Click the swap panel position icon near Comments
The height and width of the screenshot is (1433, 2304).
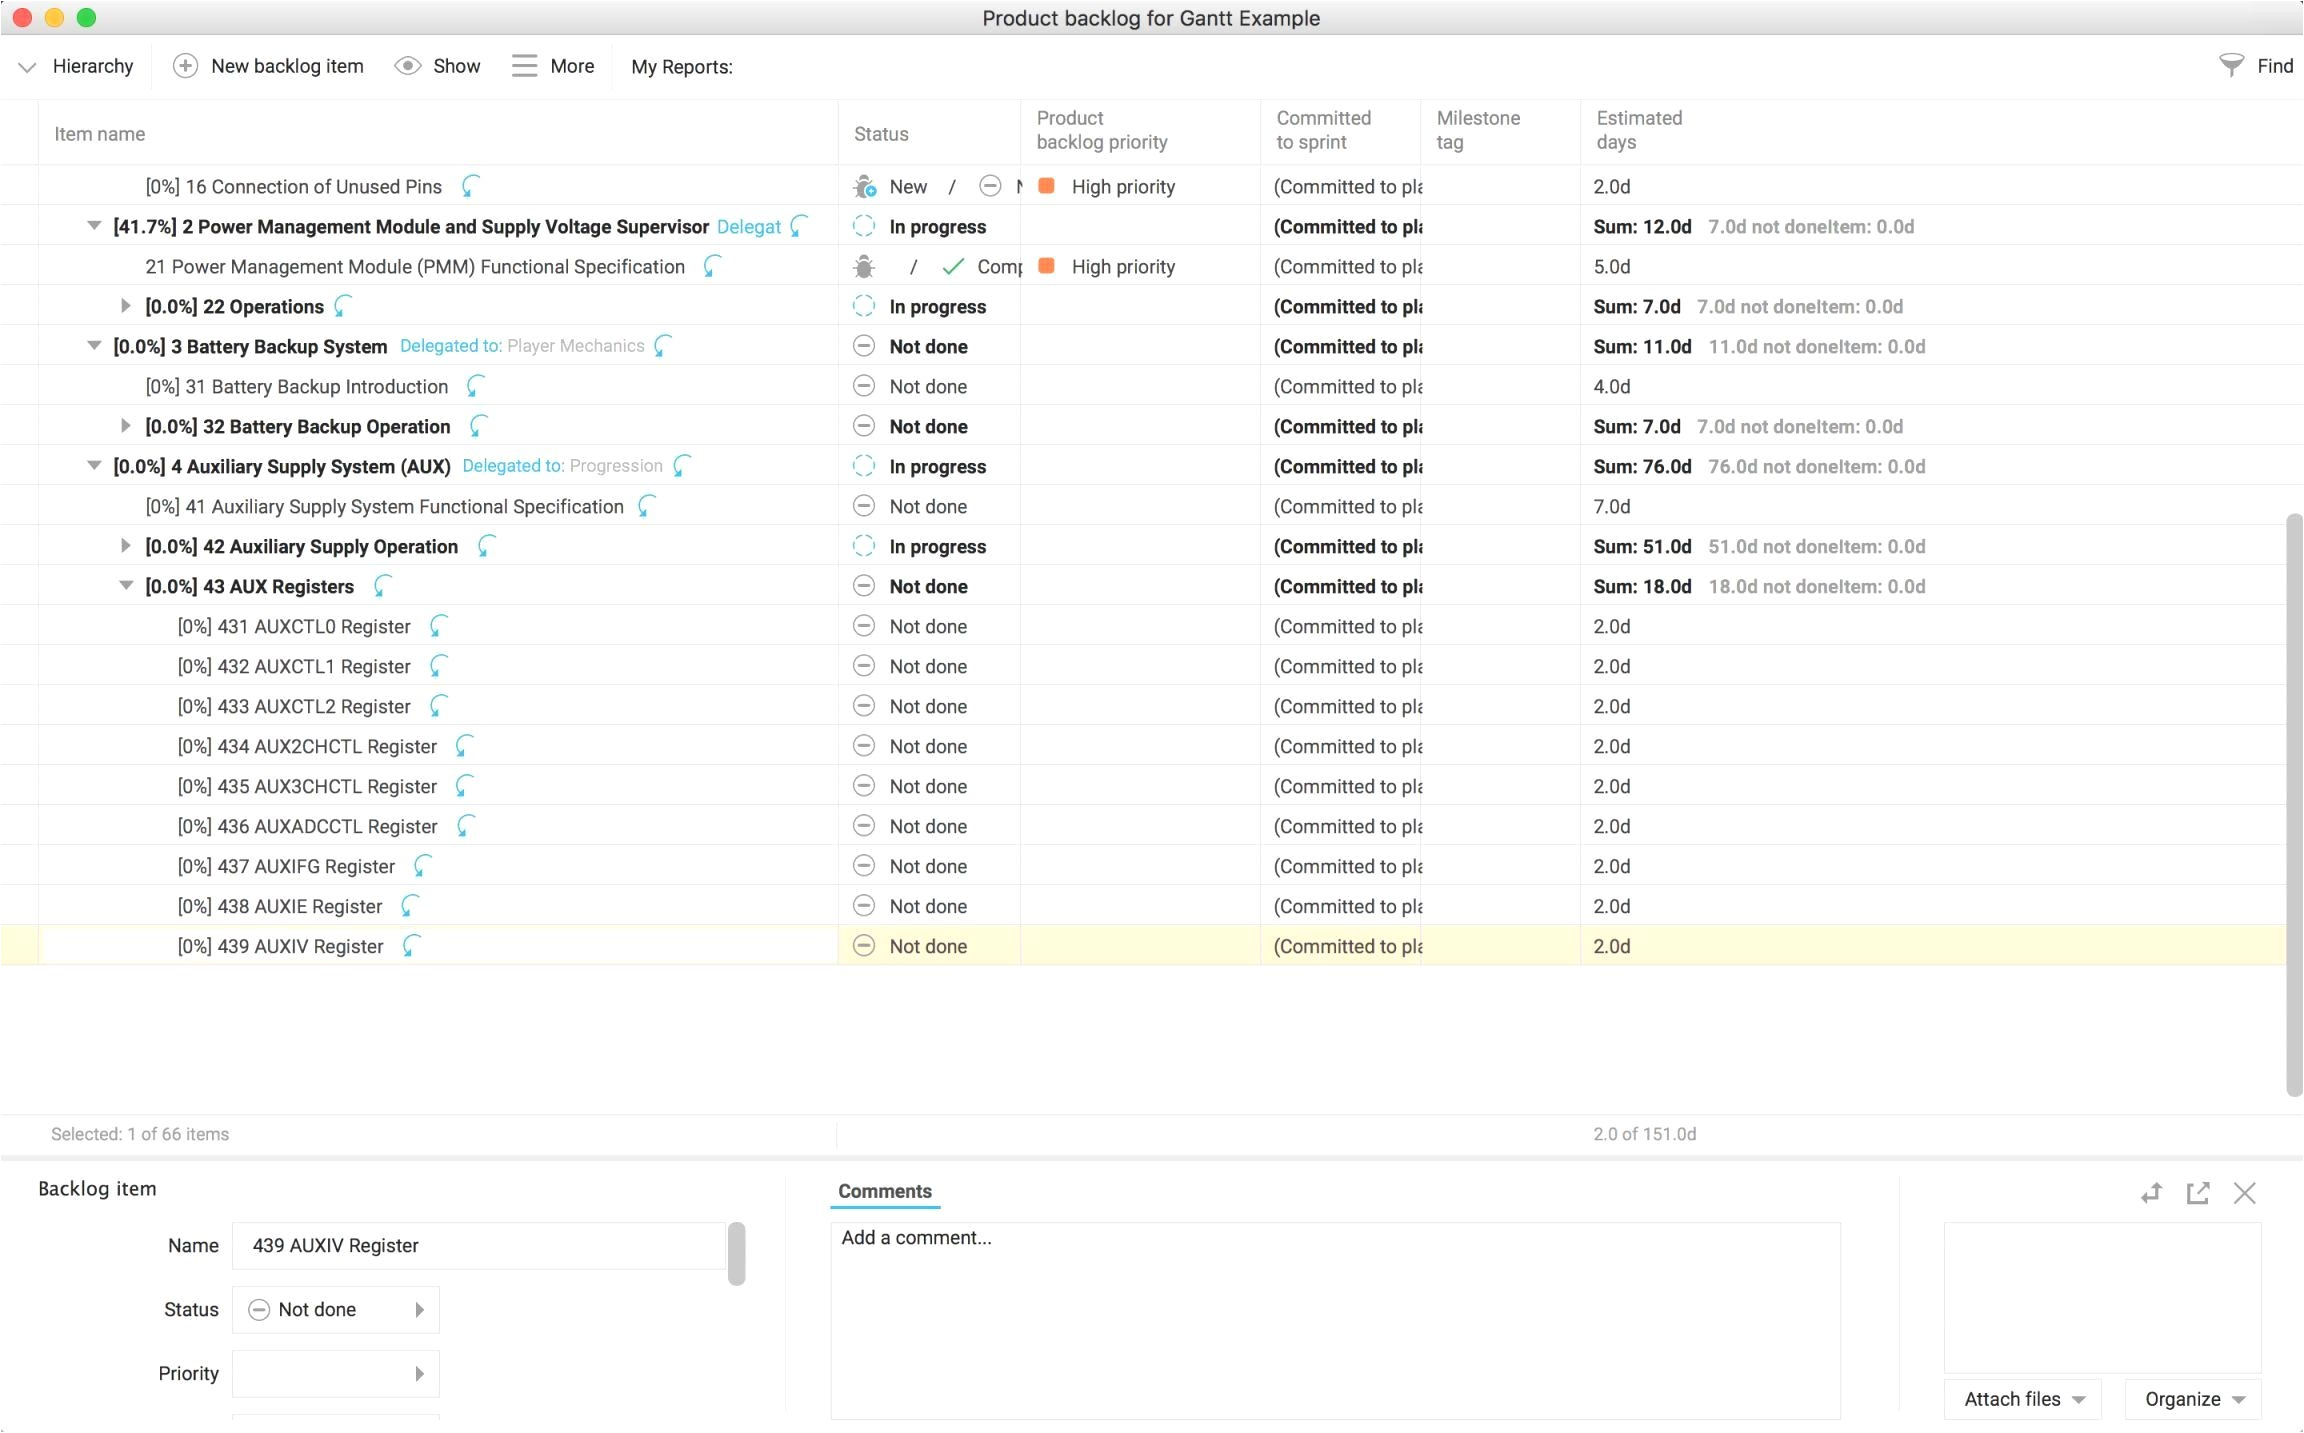(x=2151, y=1193)
